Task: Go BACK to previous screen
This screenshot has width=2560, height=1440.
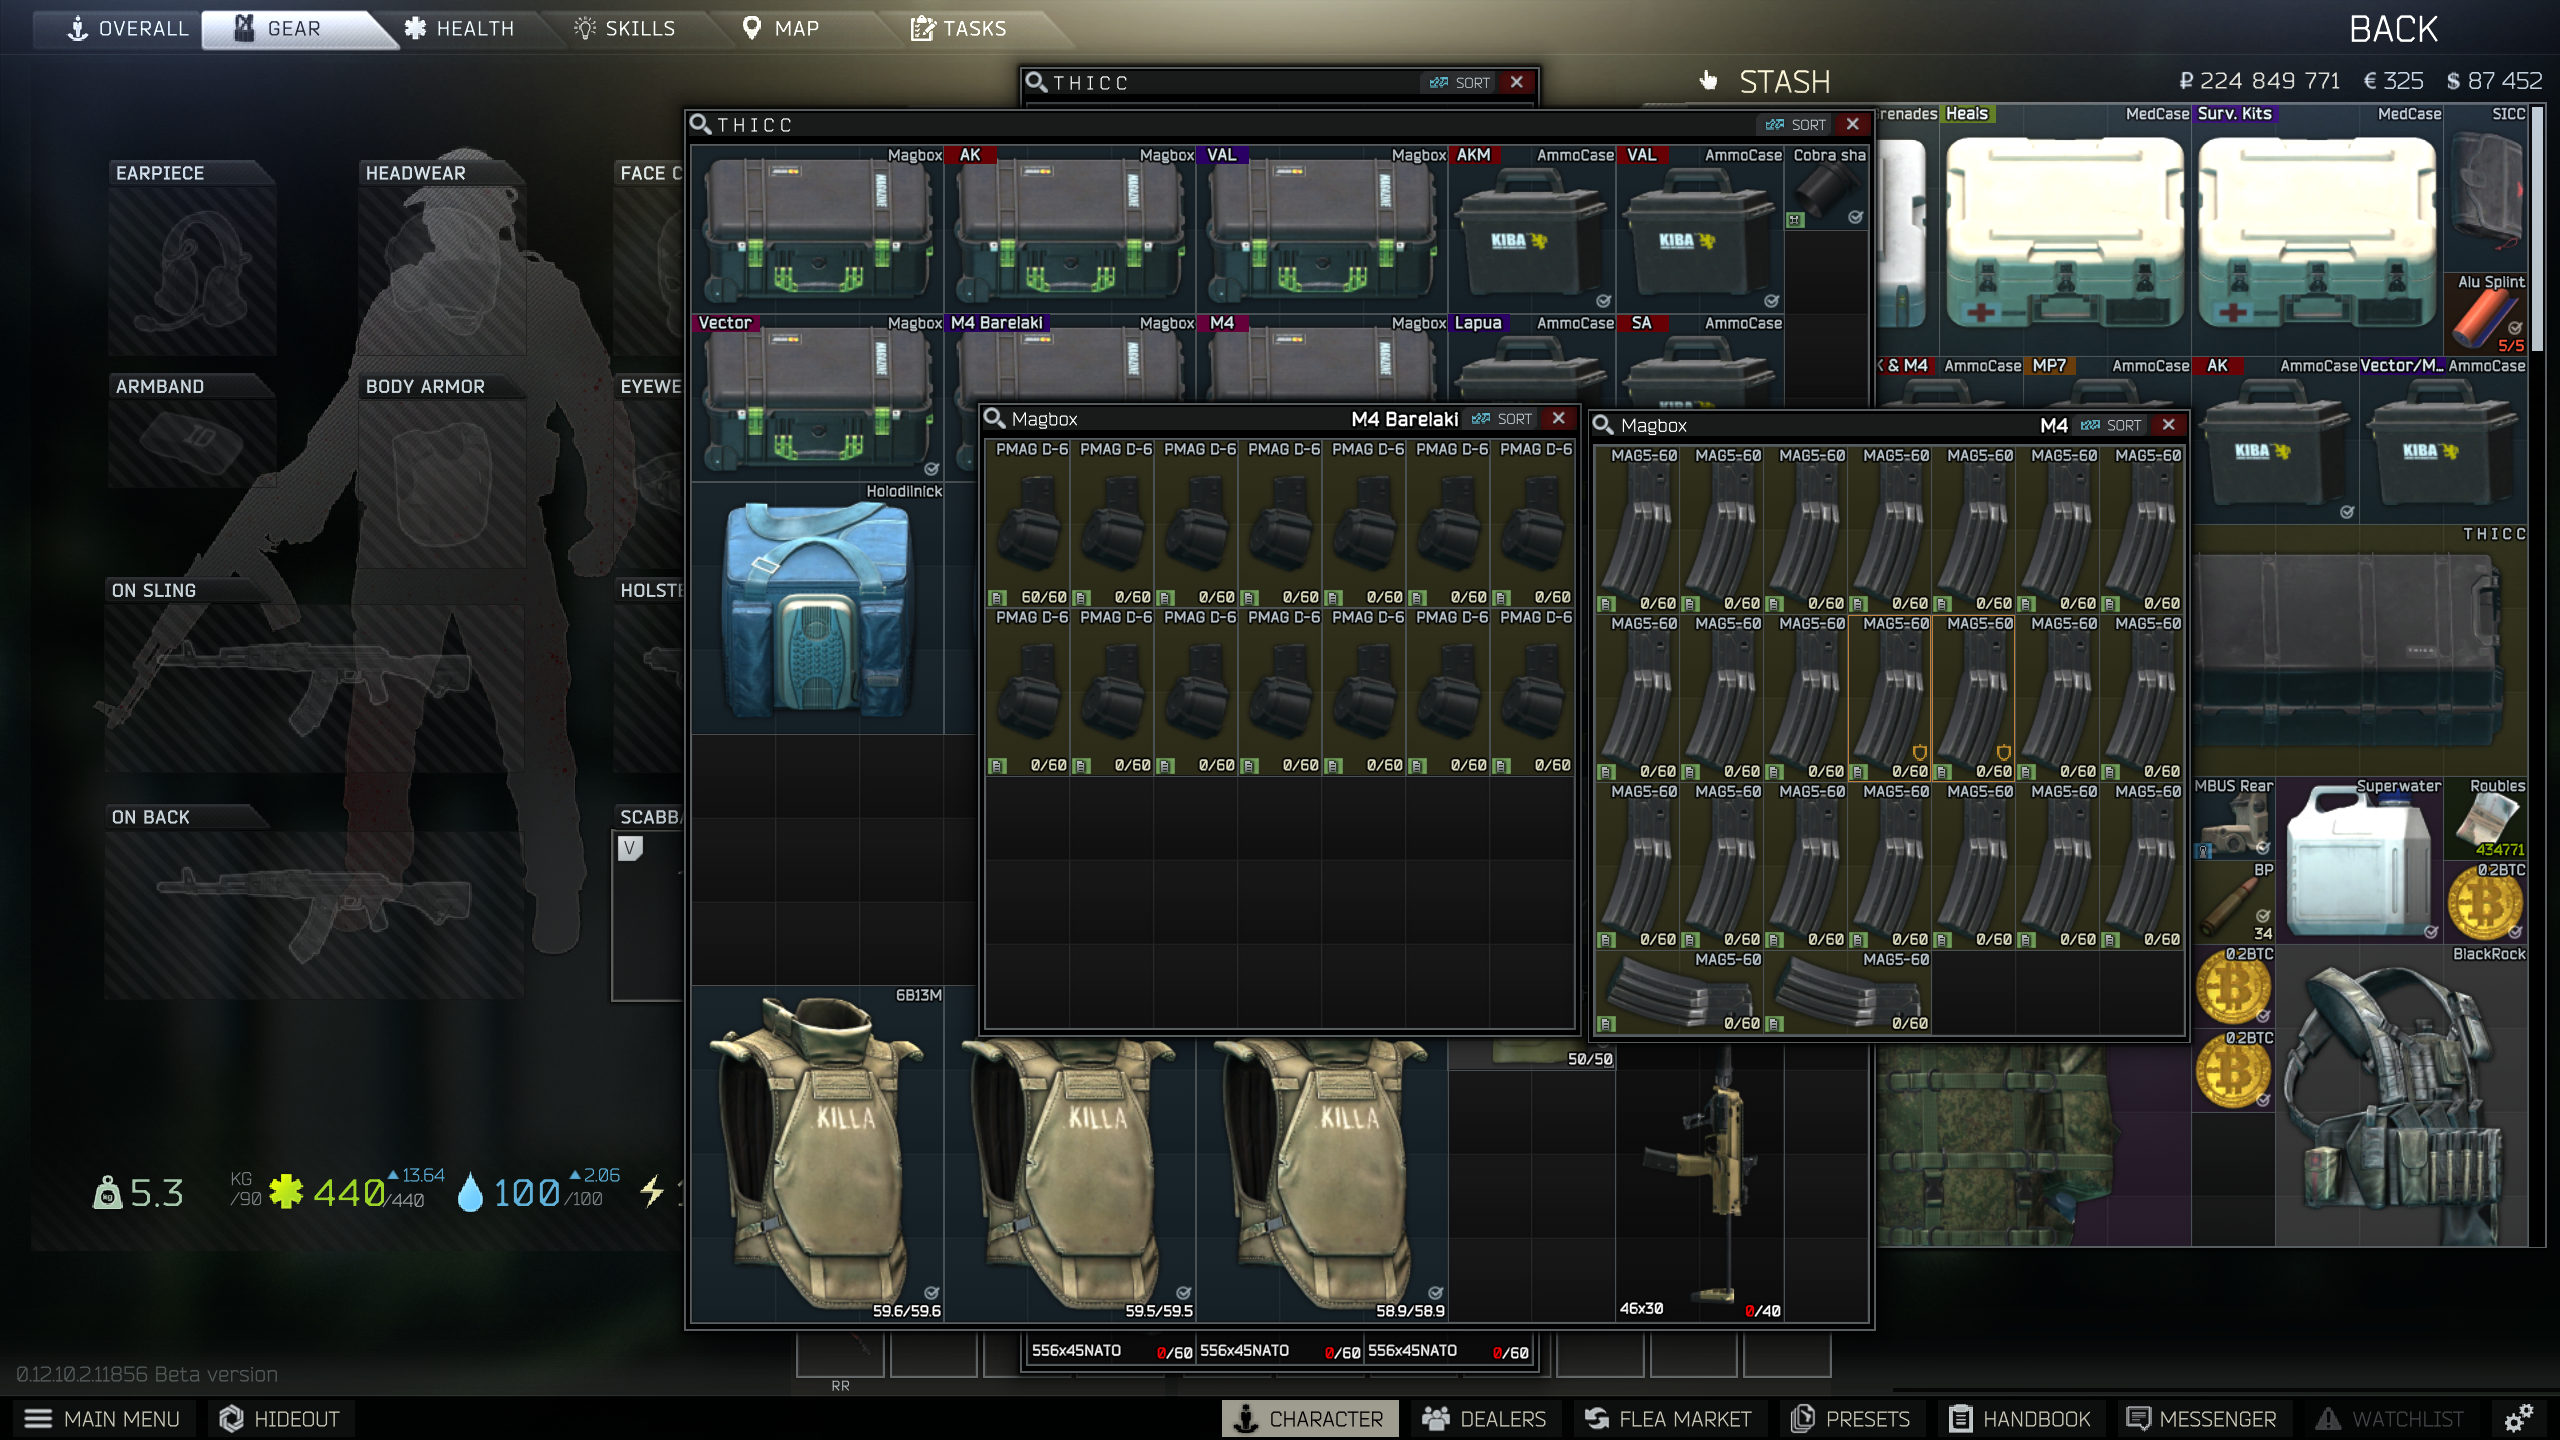Action: [x=2393, y=29]
